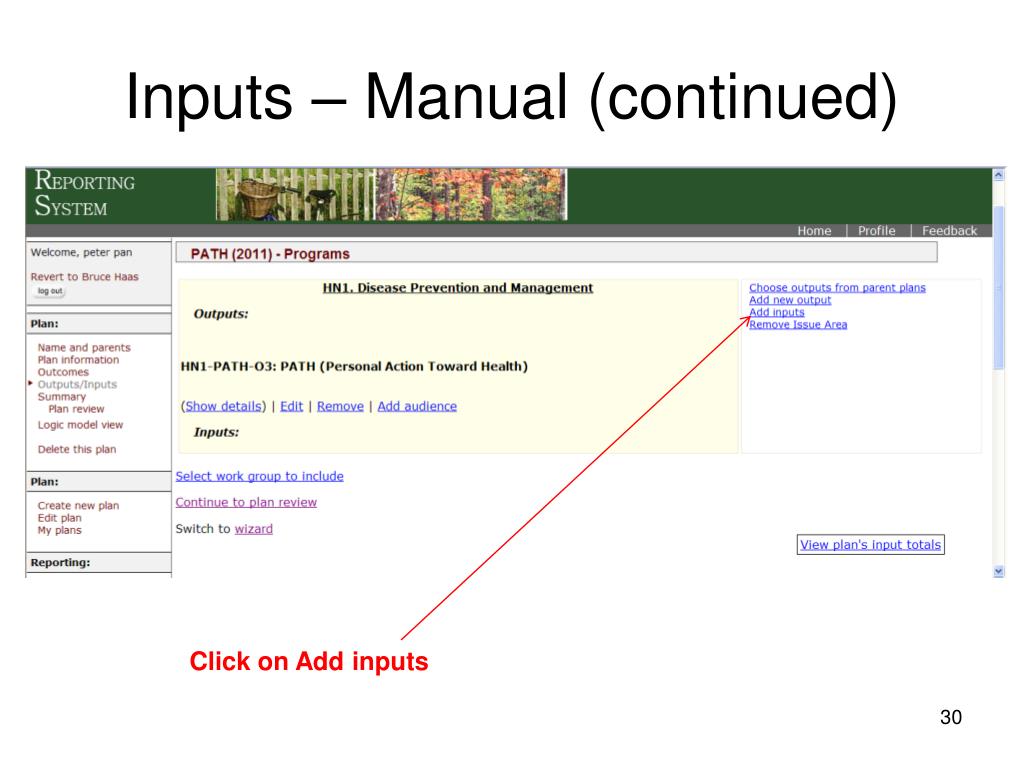
Task: Open Plan information sidebar item
Action: pos(78,360)
